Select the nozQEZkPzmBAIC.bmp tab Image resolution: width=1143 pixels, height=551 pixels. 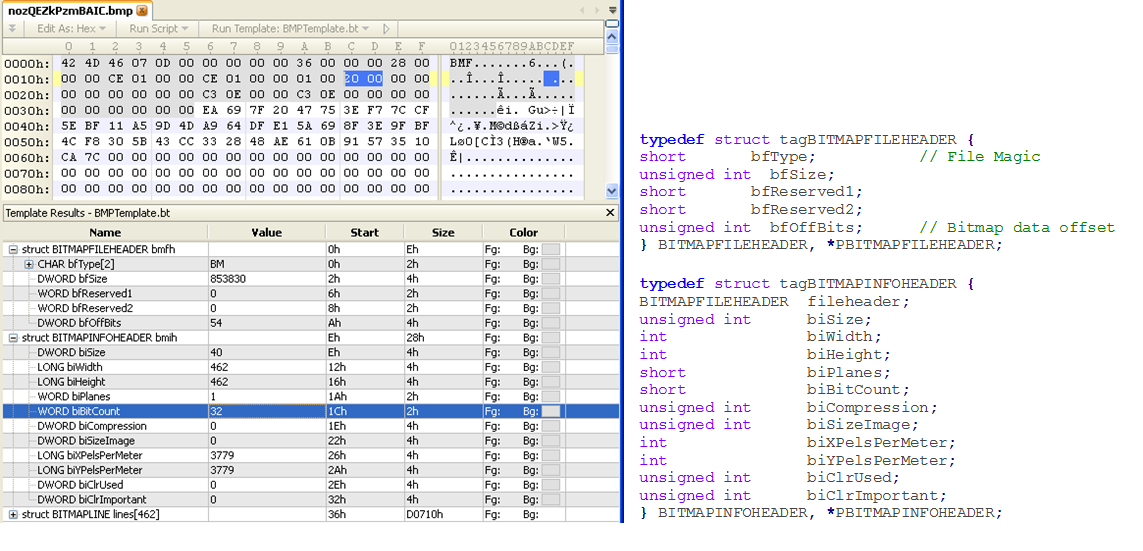click(x=68, y=10)
